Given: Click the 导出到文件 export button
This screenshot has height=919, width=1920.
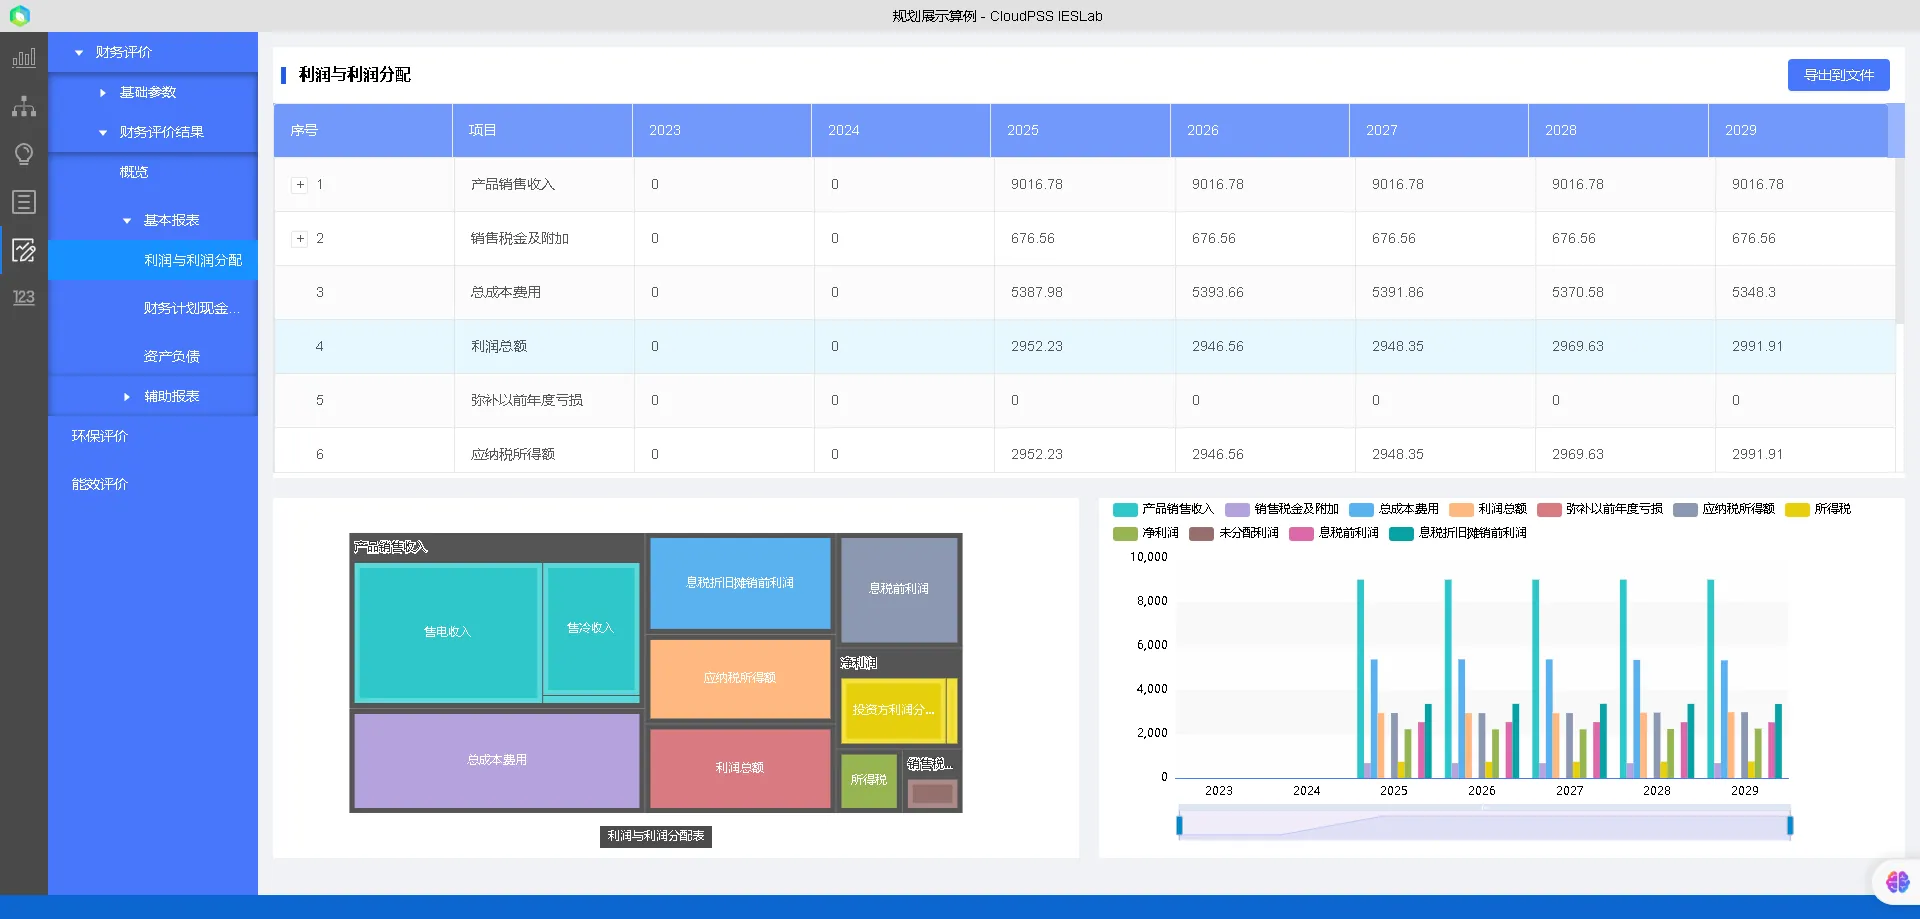Looking at the screenshot, I should click(x=1838, y=75).
